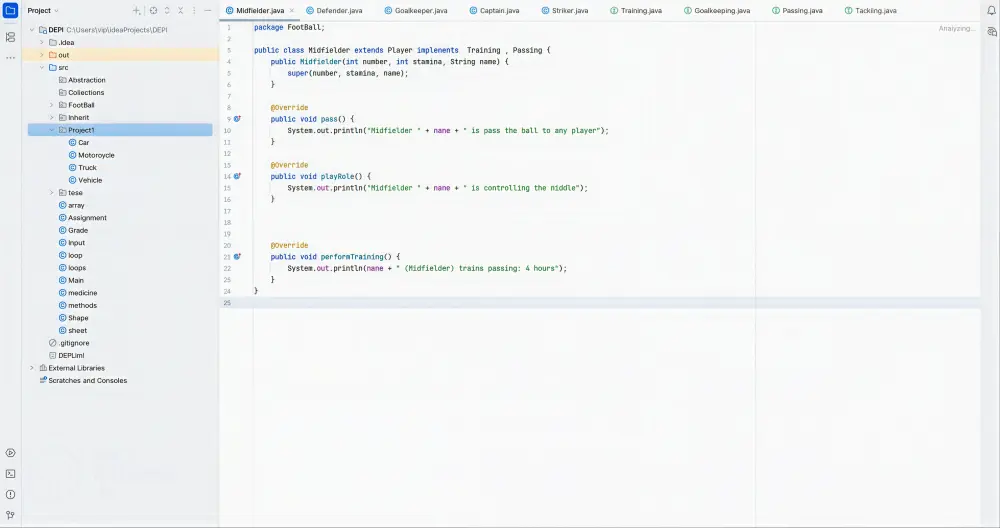Collapse the DEPI root node
1000x528 pixels.
(32, 29)
